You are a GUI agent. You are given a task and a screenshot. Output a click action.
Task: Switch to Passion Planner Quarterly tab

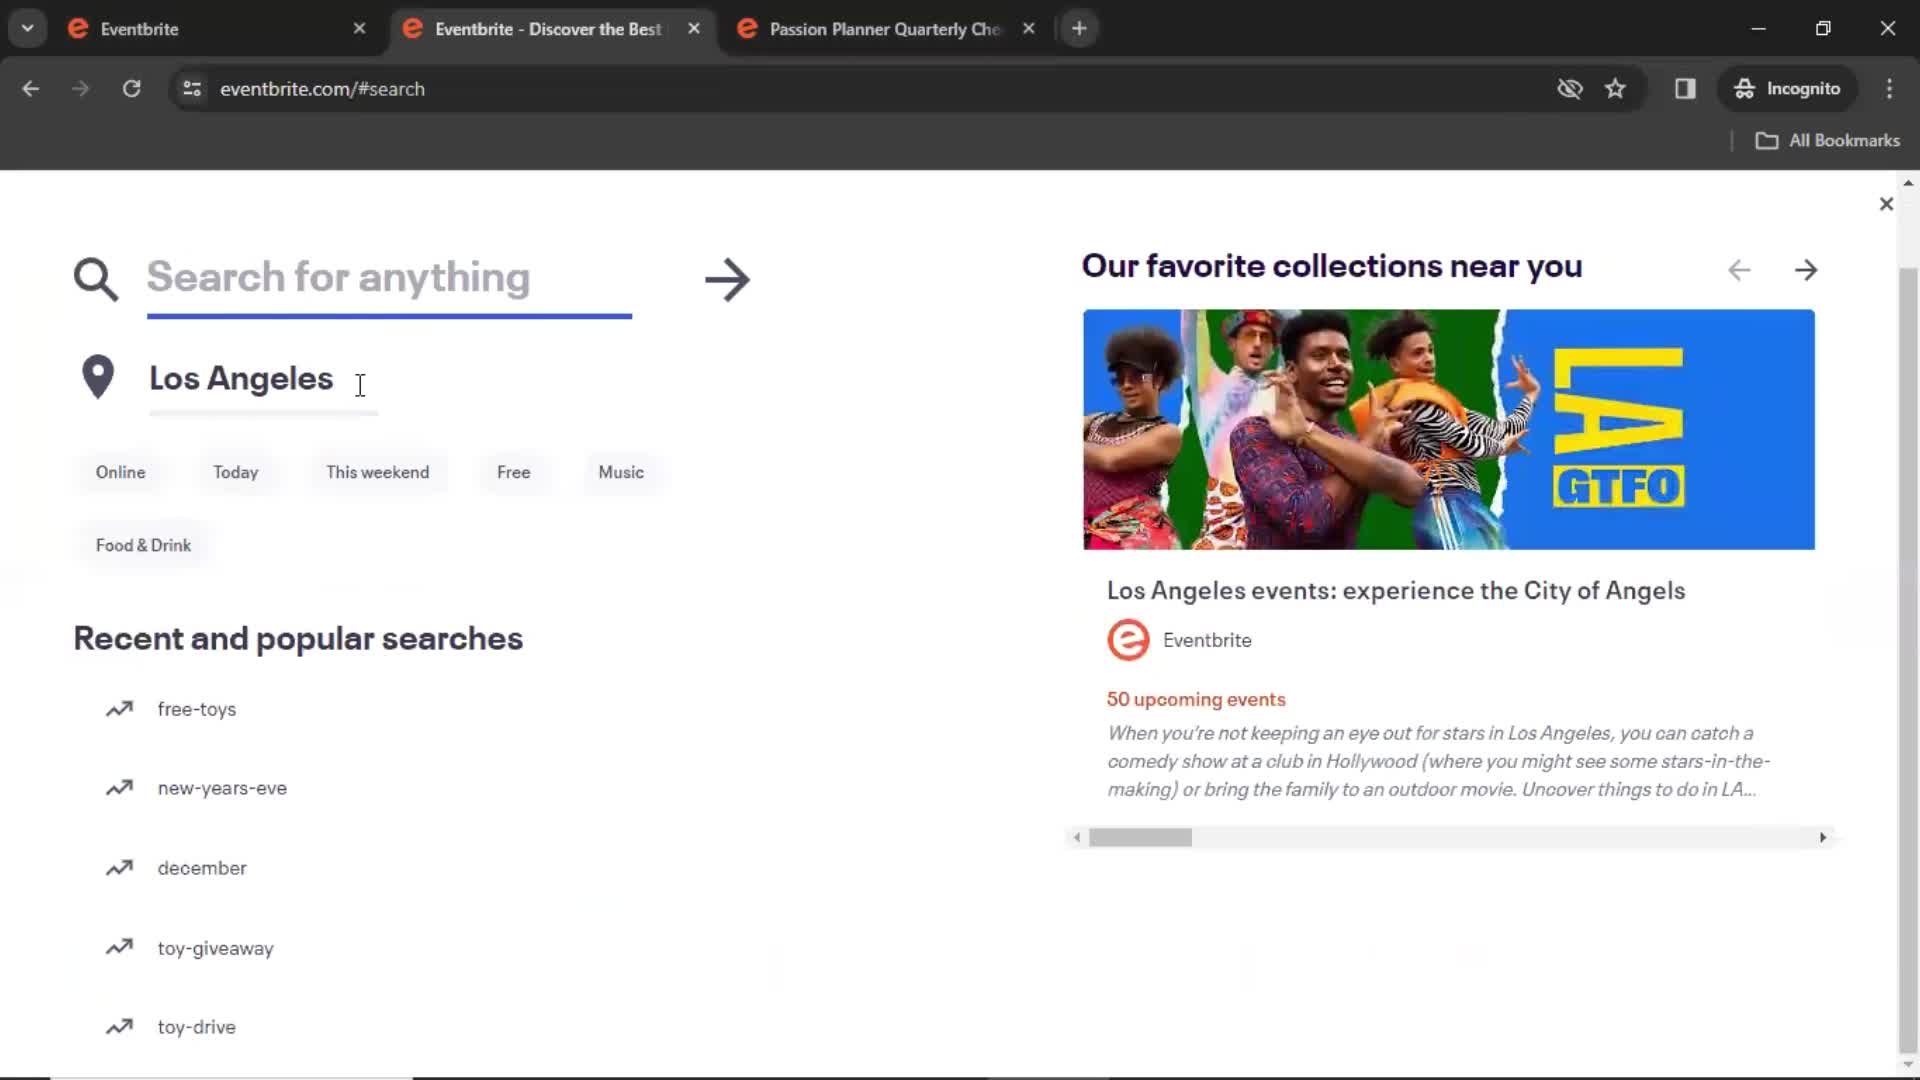[x=884, y=29]
